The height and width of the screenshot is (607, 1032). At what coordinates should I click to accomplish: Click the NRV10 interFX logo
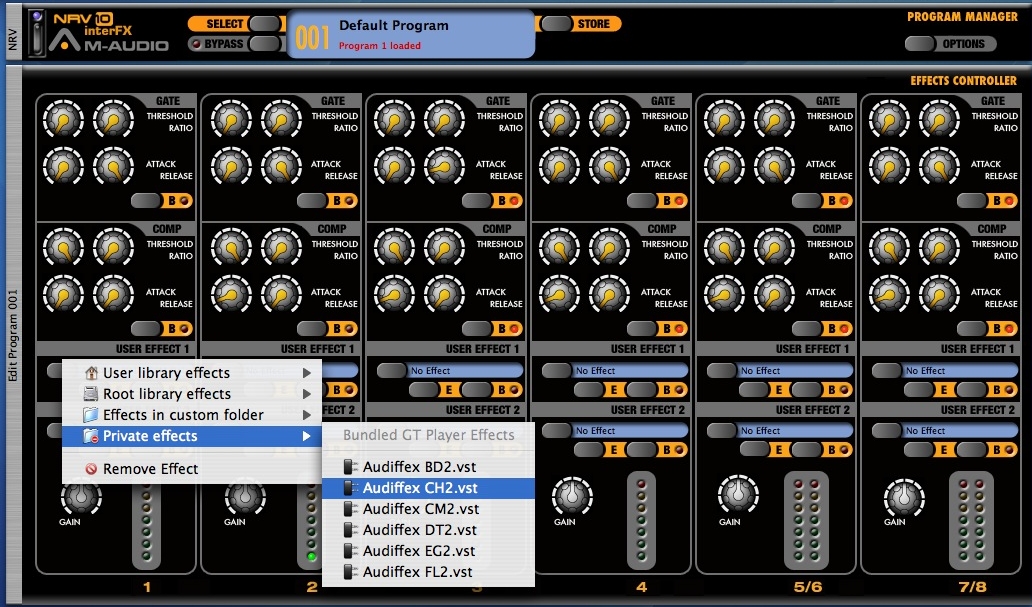pos(92,24)
